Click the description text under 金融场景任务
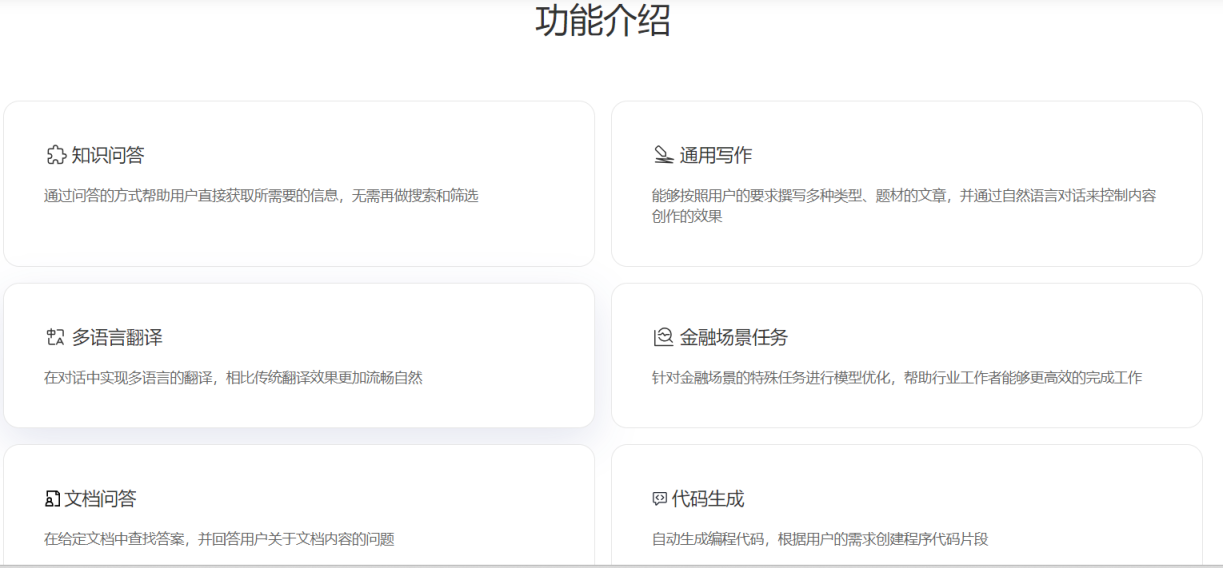 (x=896, y=378)
